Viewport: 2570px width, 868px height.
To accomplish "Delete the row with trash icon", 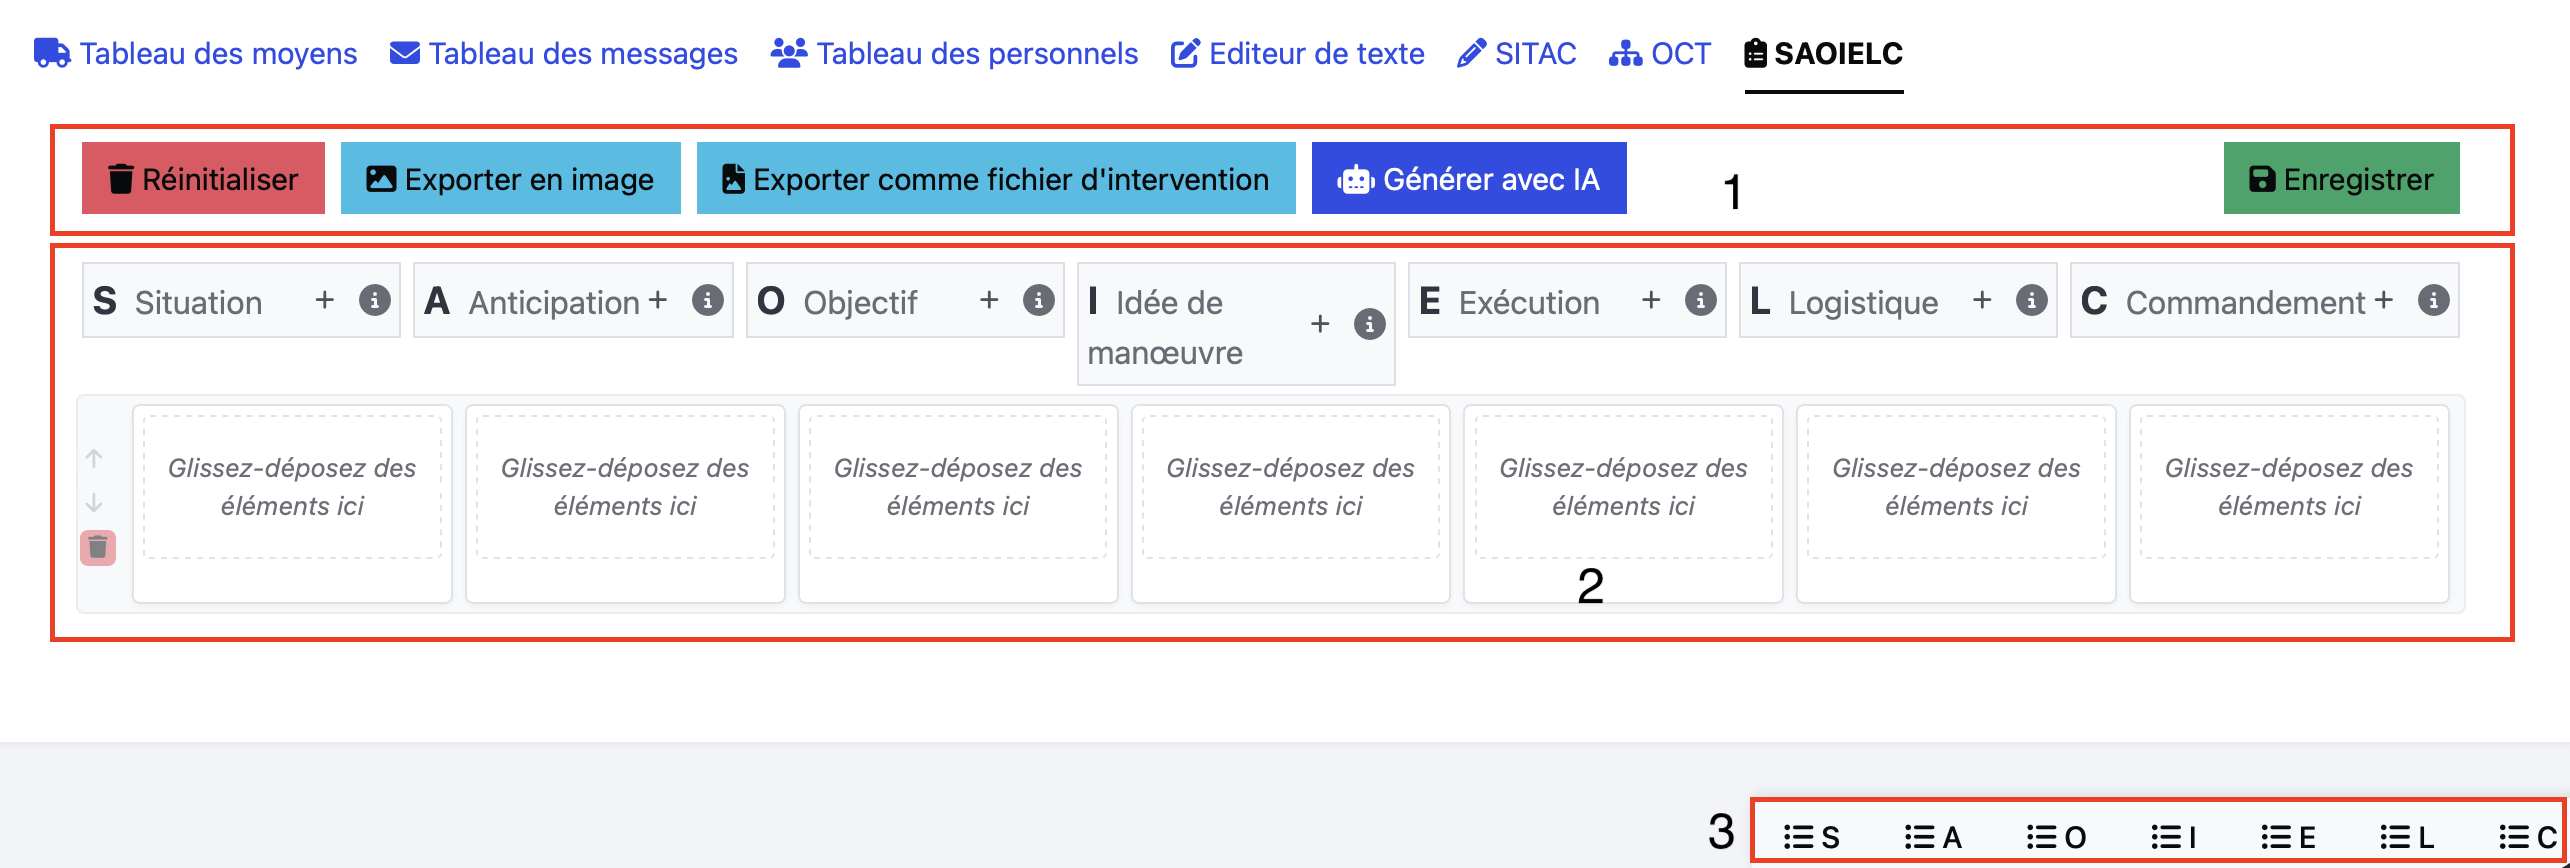I will [x=98, y=547].
